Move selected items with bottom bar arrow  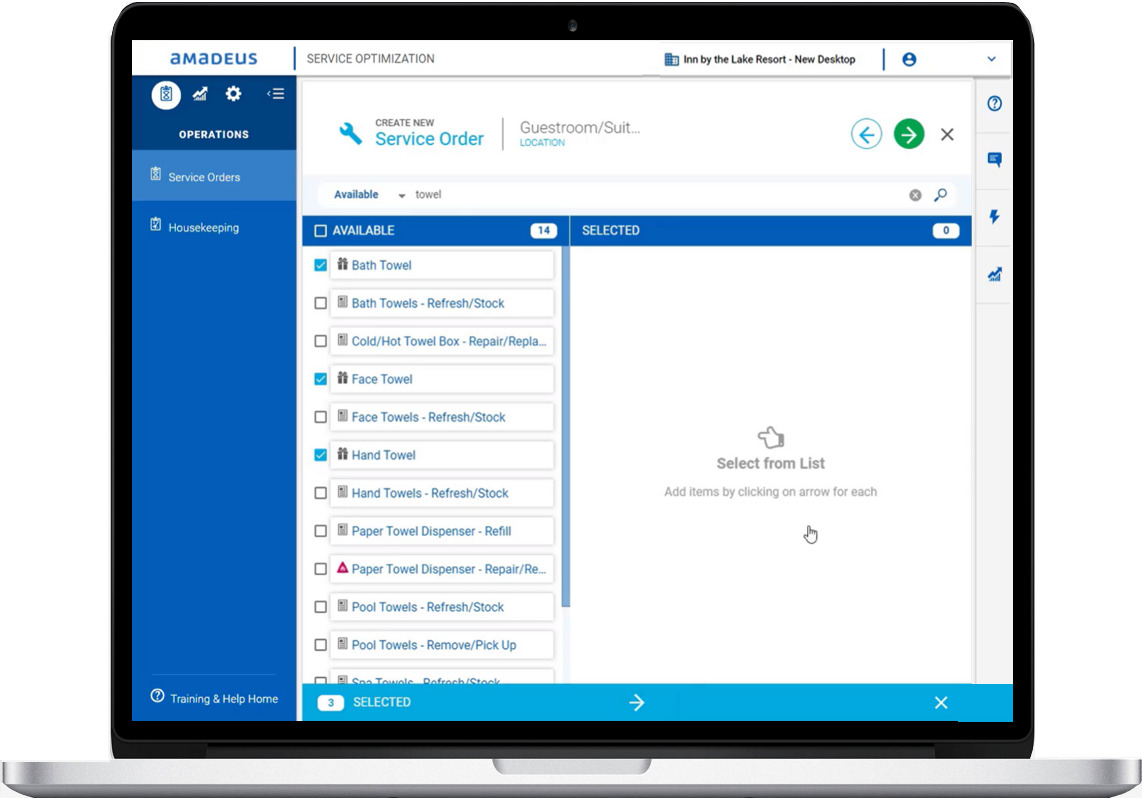point(637,702)
